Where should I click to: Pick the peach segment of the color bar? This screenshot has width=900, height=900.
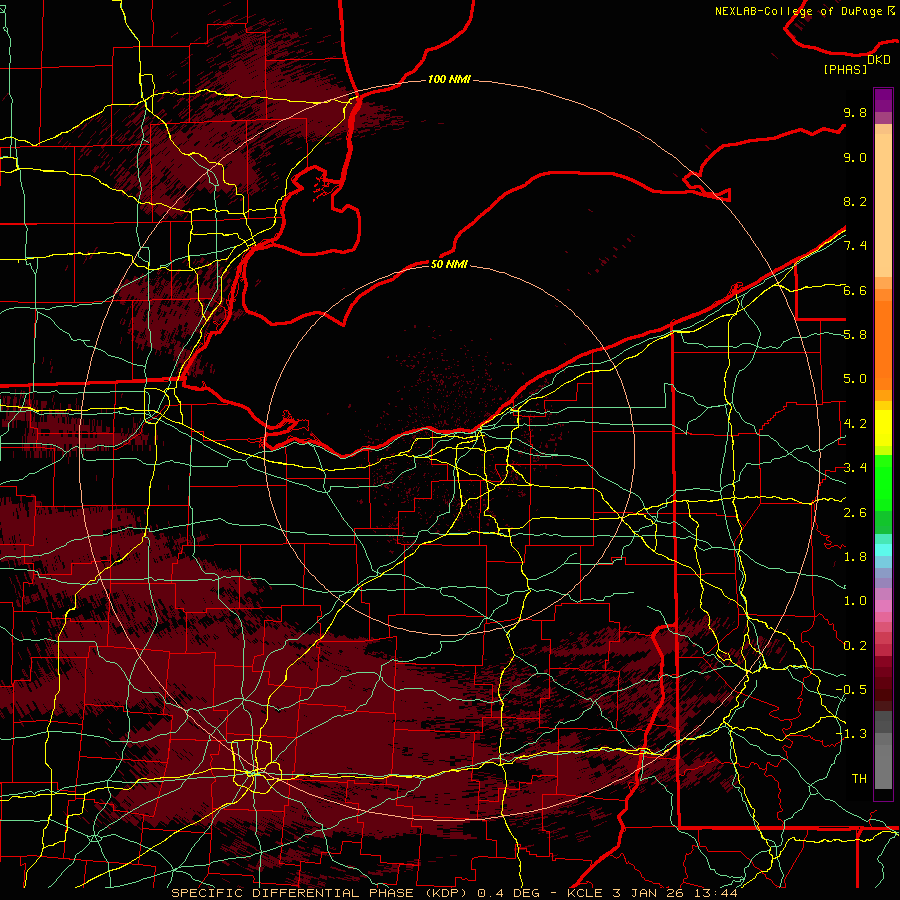click(883, 205)
